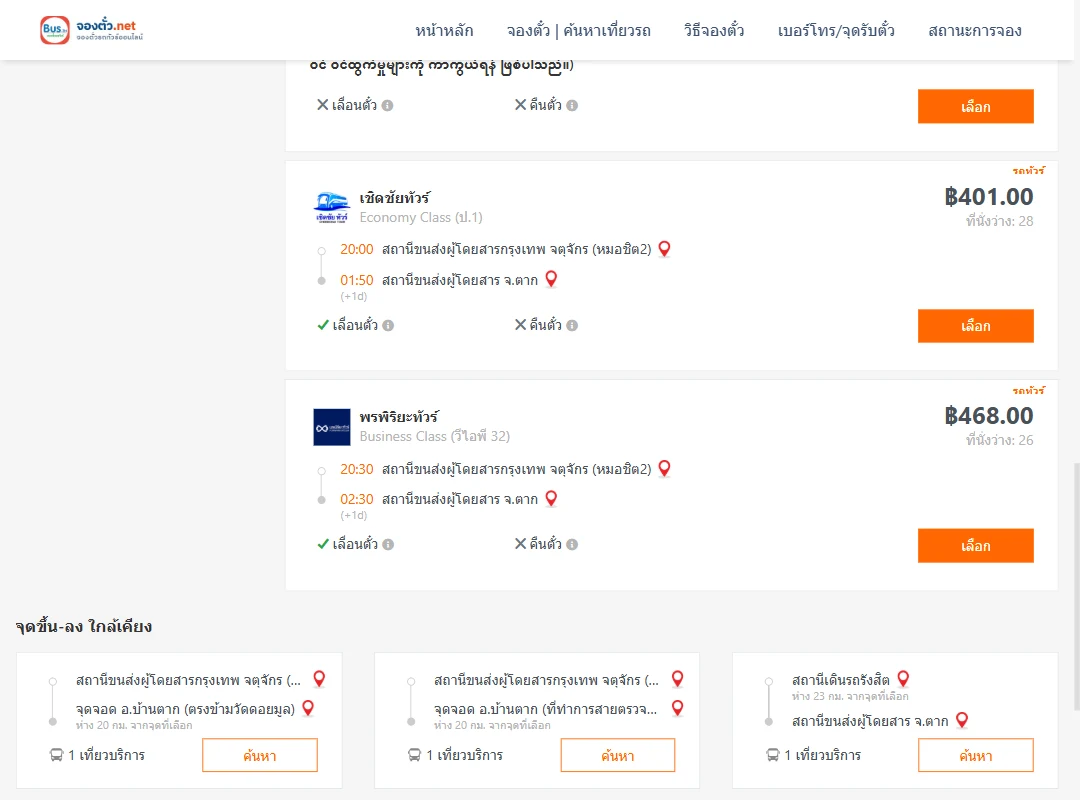The image size is (1080, 800).
Task: Search nearby route to ที่ทำการสายตรวจ stop
Action: pos(618,755)
